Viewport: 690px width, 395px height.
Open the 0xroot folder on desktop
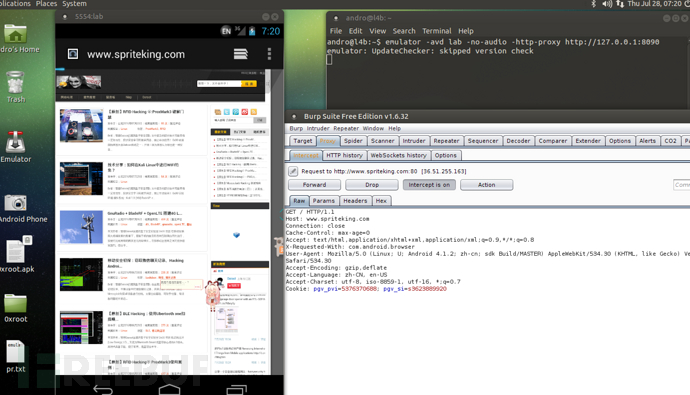tap(15, 303)
